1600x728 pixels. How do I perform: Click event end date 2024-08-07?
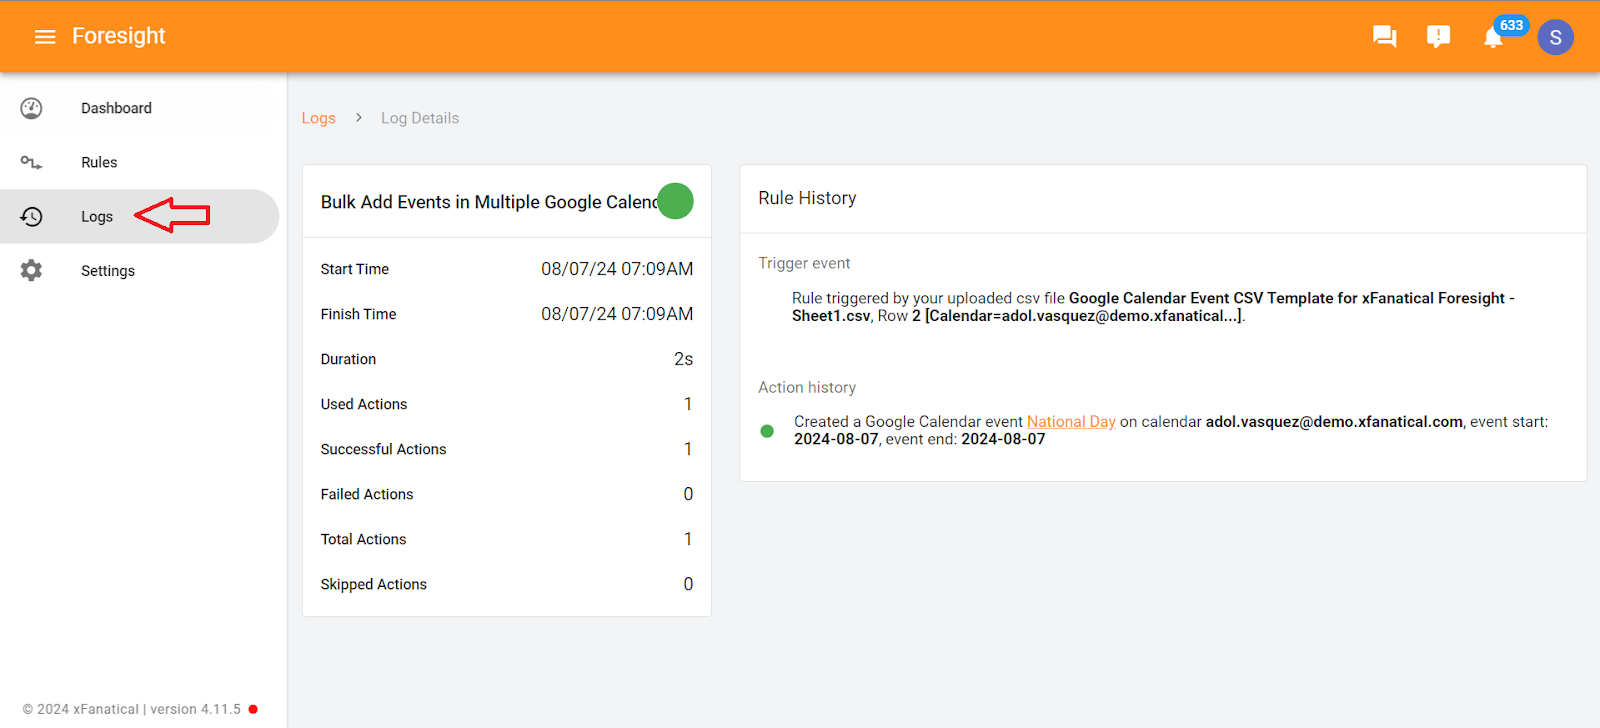(x=1003, y=439)
